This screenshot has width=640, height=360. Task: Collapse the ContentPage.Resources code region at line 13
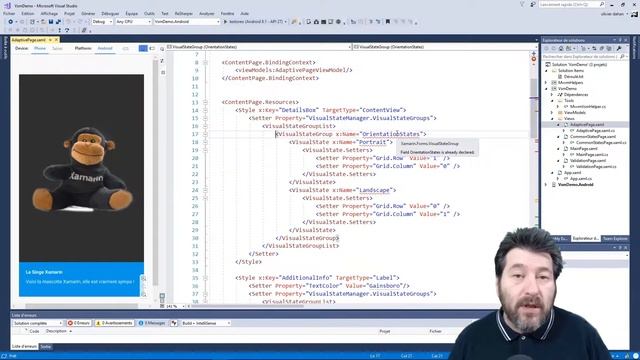pos(205,102)
